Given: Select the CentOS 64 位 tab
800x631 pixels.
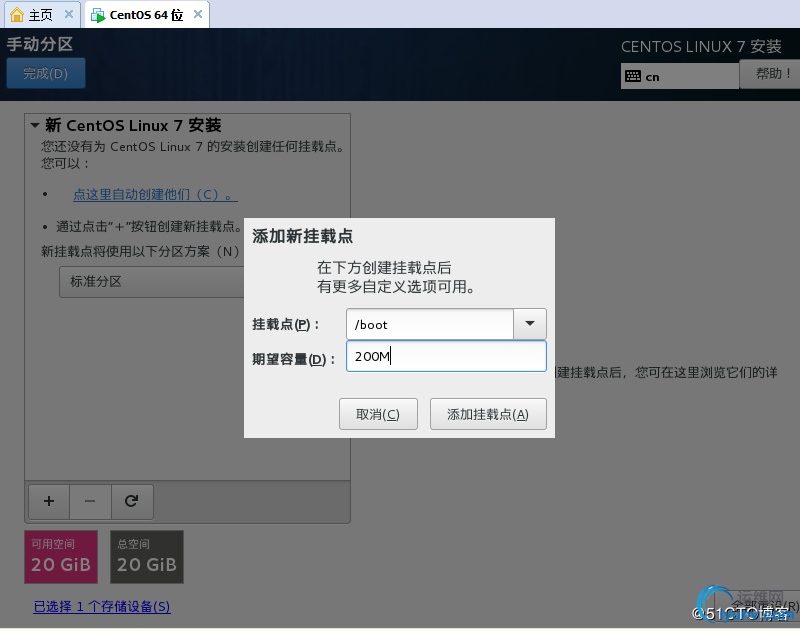Looking at the screenshot, I should click(x=147, y=15).
